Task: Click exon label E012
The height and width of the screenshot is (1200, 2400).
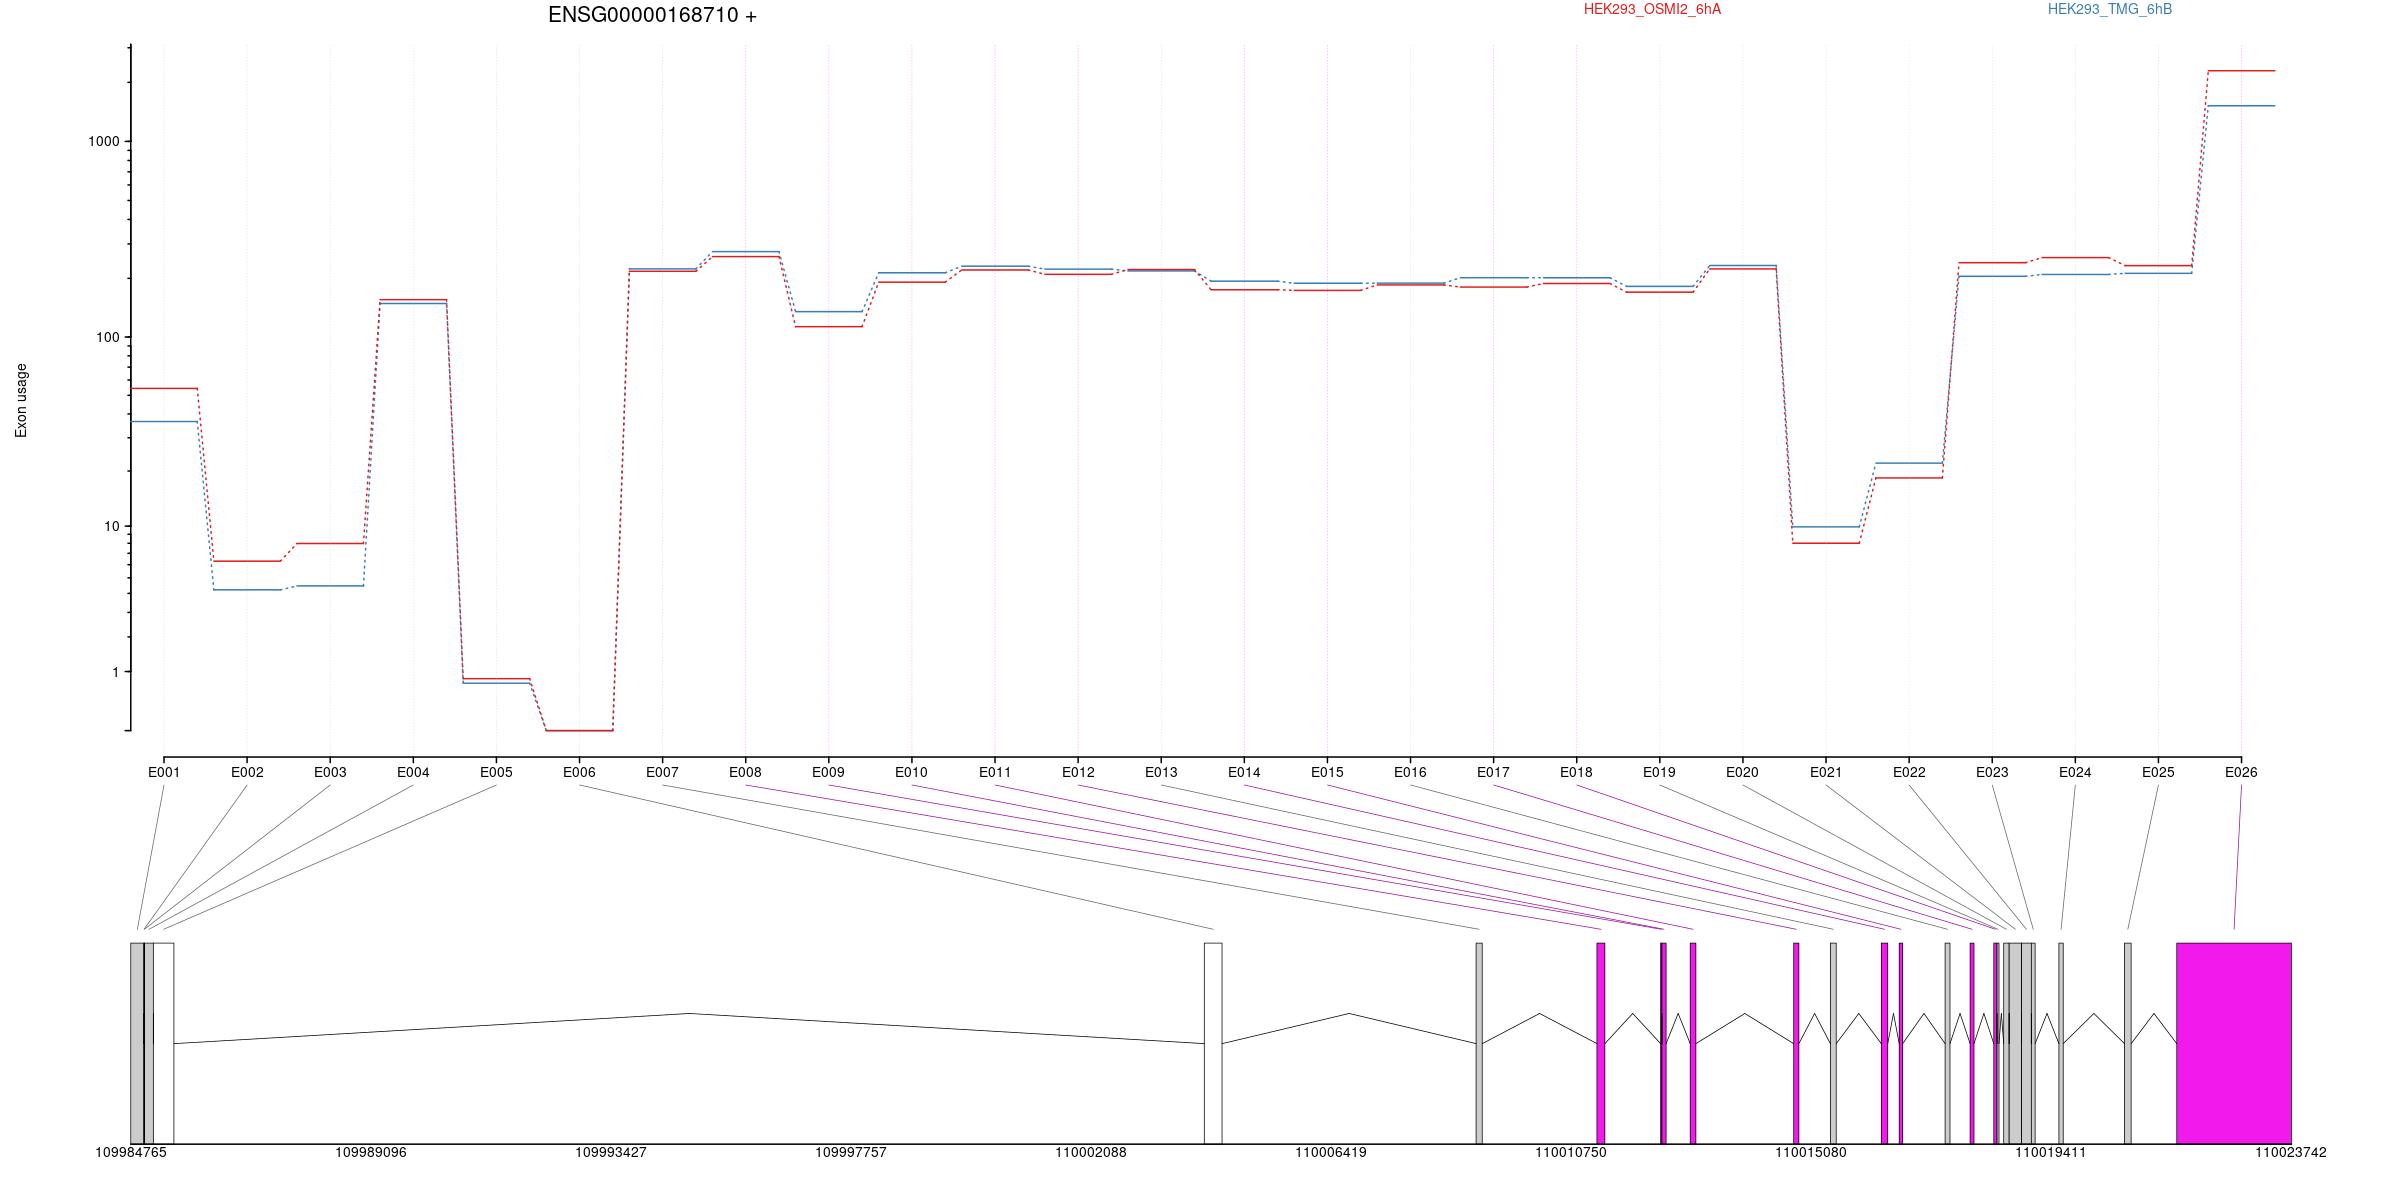Action: (1078, 772)
